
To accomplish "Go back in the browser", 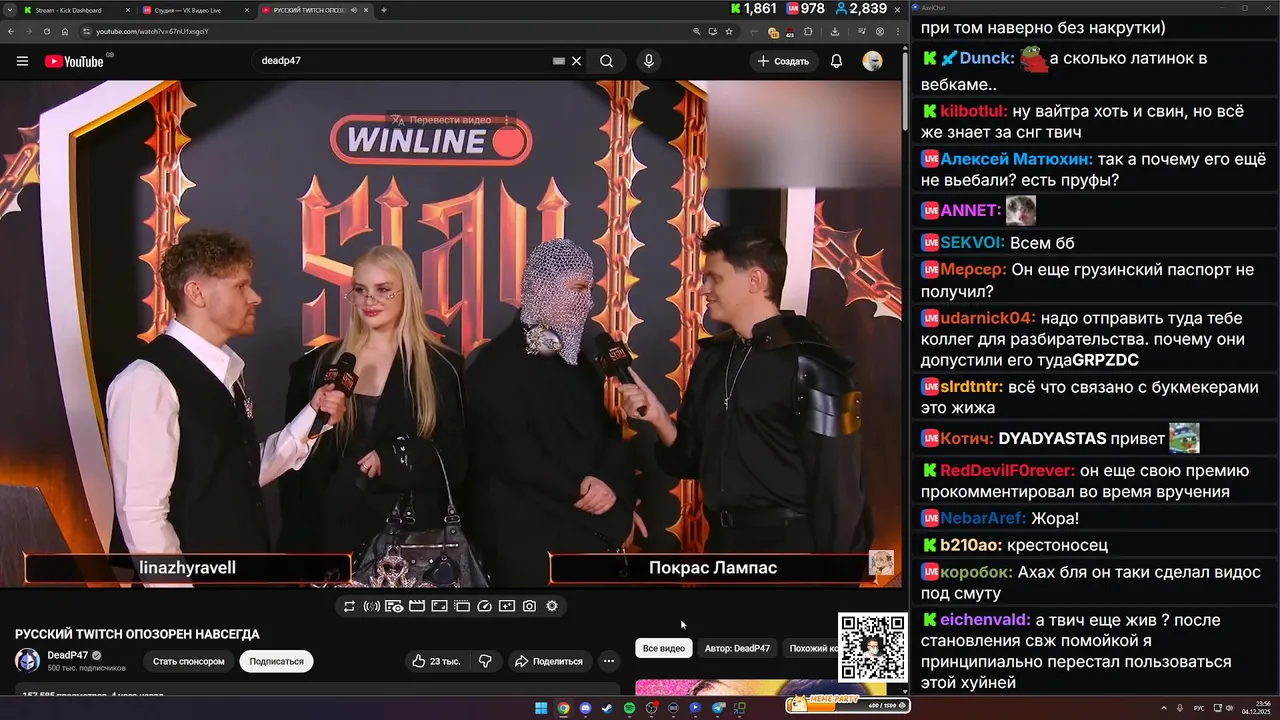I will 10,31.
